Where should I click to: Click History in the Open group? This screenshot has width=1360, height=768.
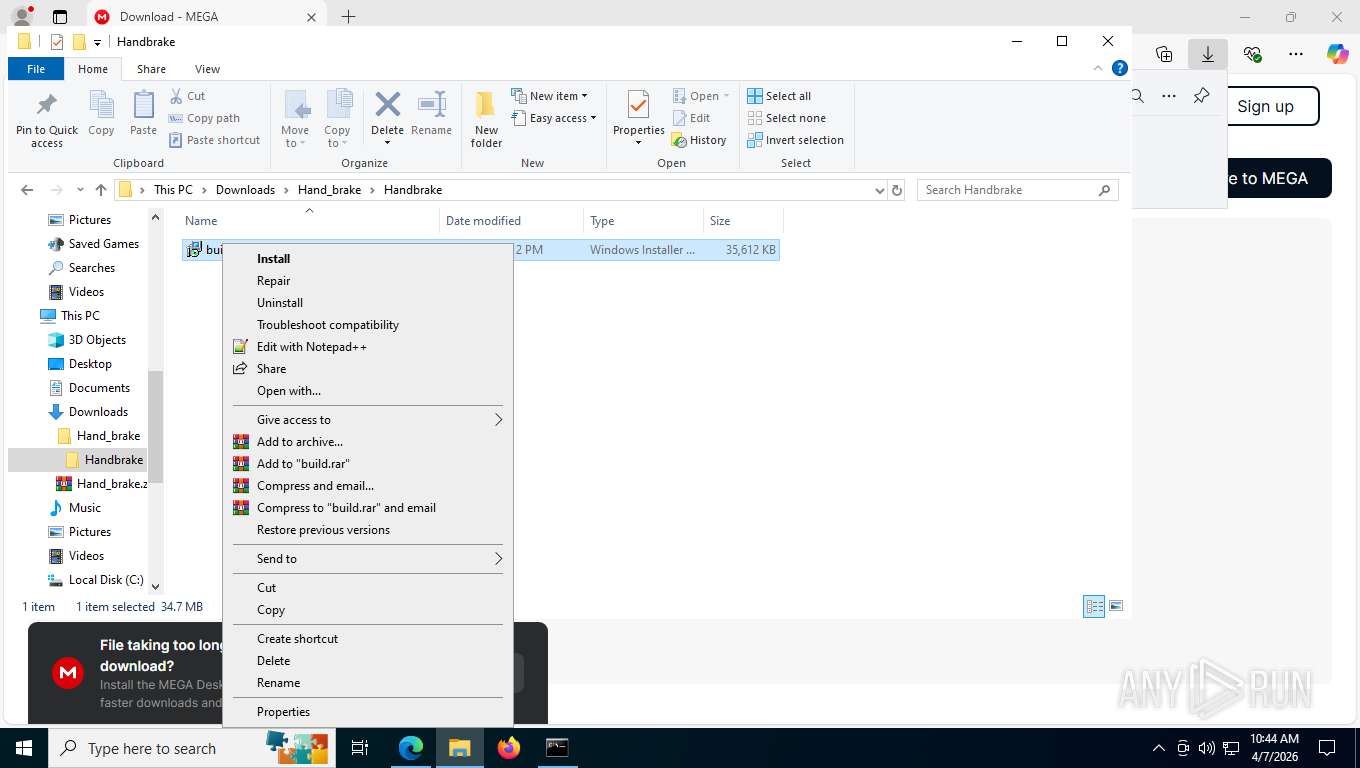(x=699, y=140)
